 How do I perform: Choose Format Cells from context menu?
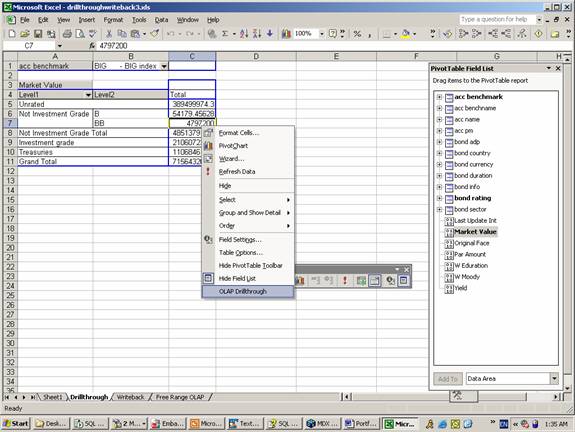(x=248, y=133)
